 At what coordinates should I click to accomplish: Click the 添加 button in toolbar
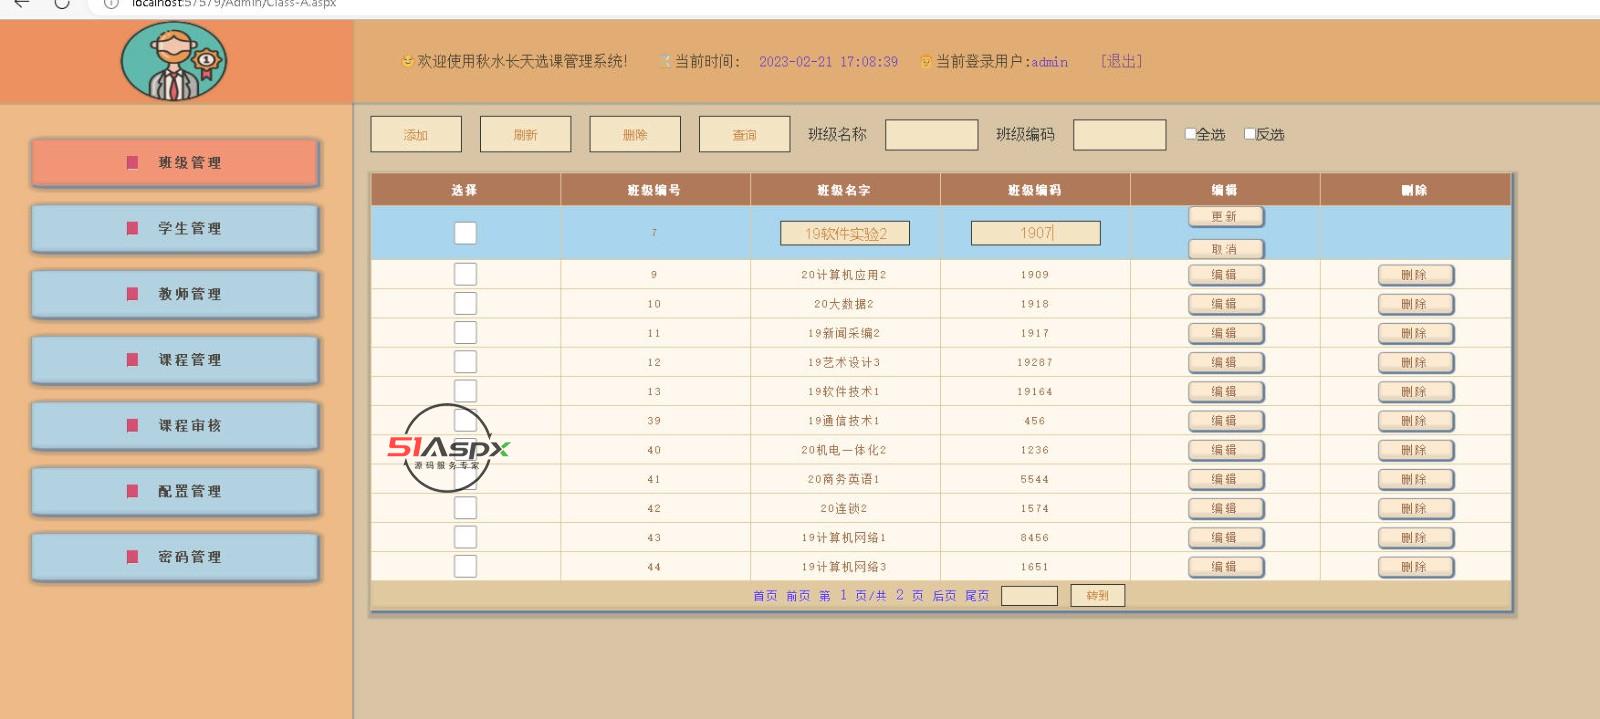coord(416,135)
